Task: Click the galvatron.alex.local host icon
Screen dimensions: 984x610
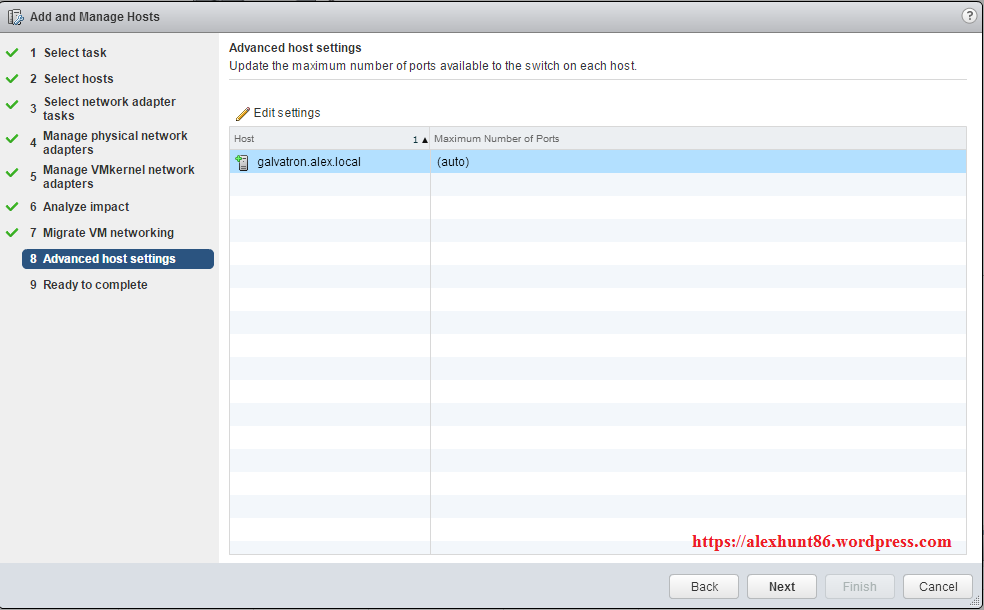Action: [242, 163]
